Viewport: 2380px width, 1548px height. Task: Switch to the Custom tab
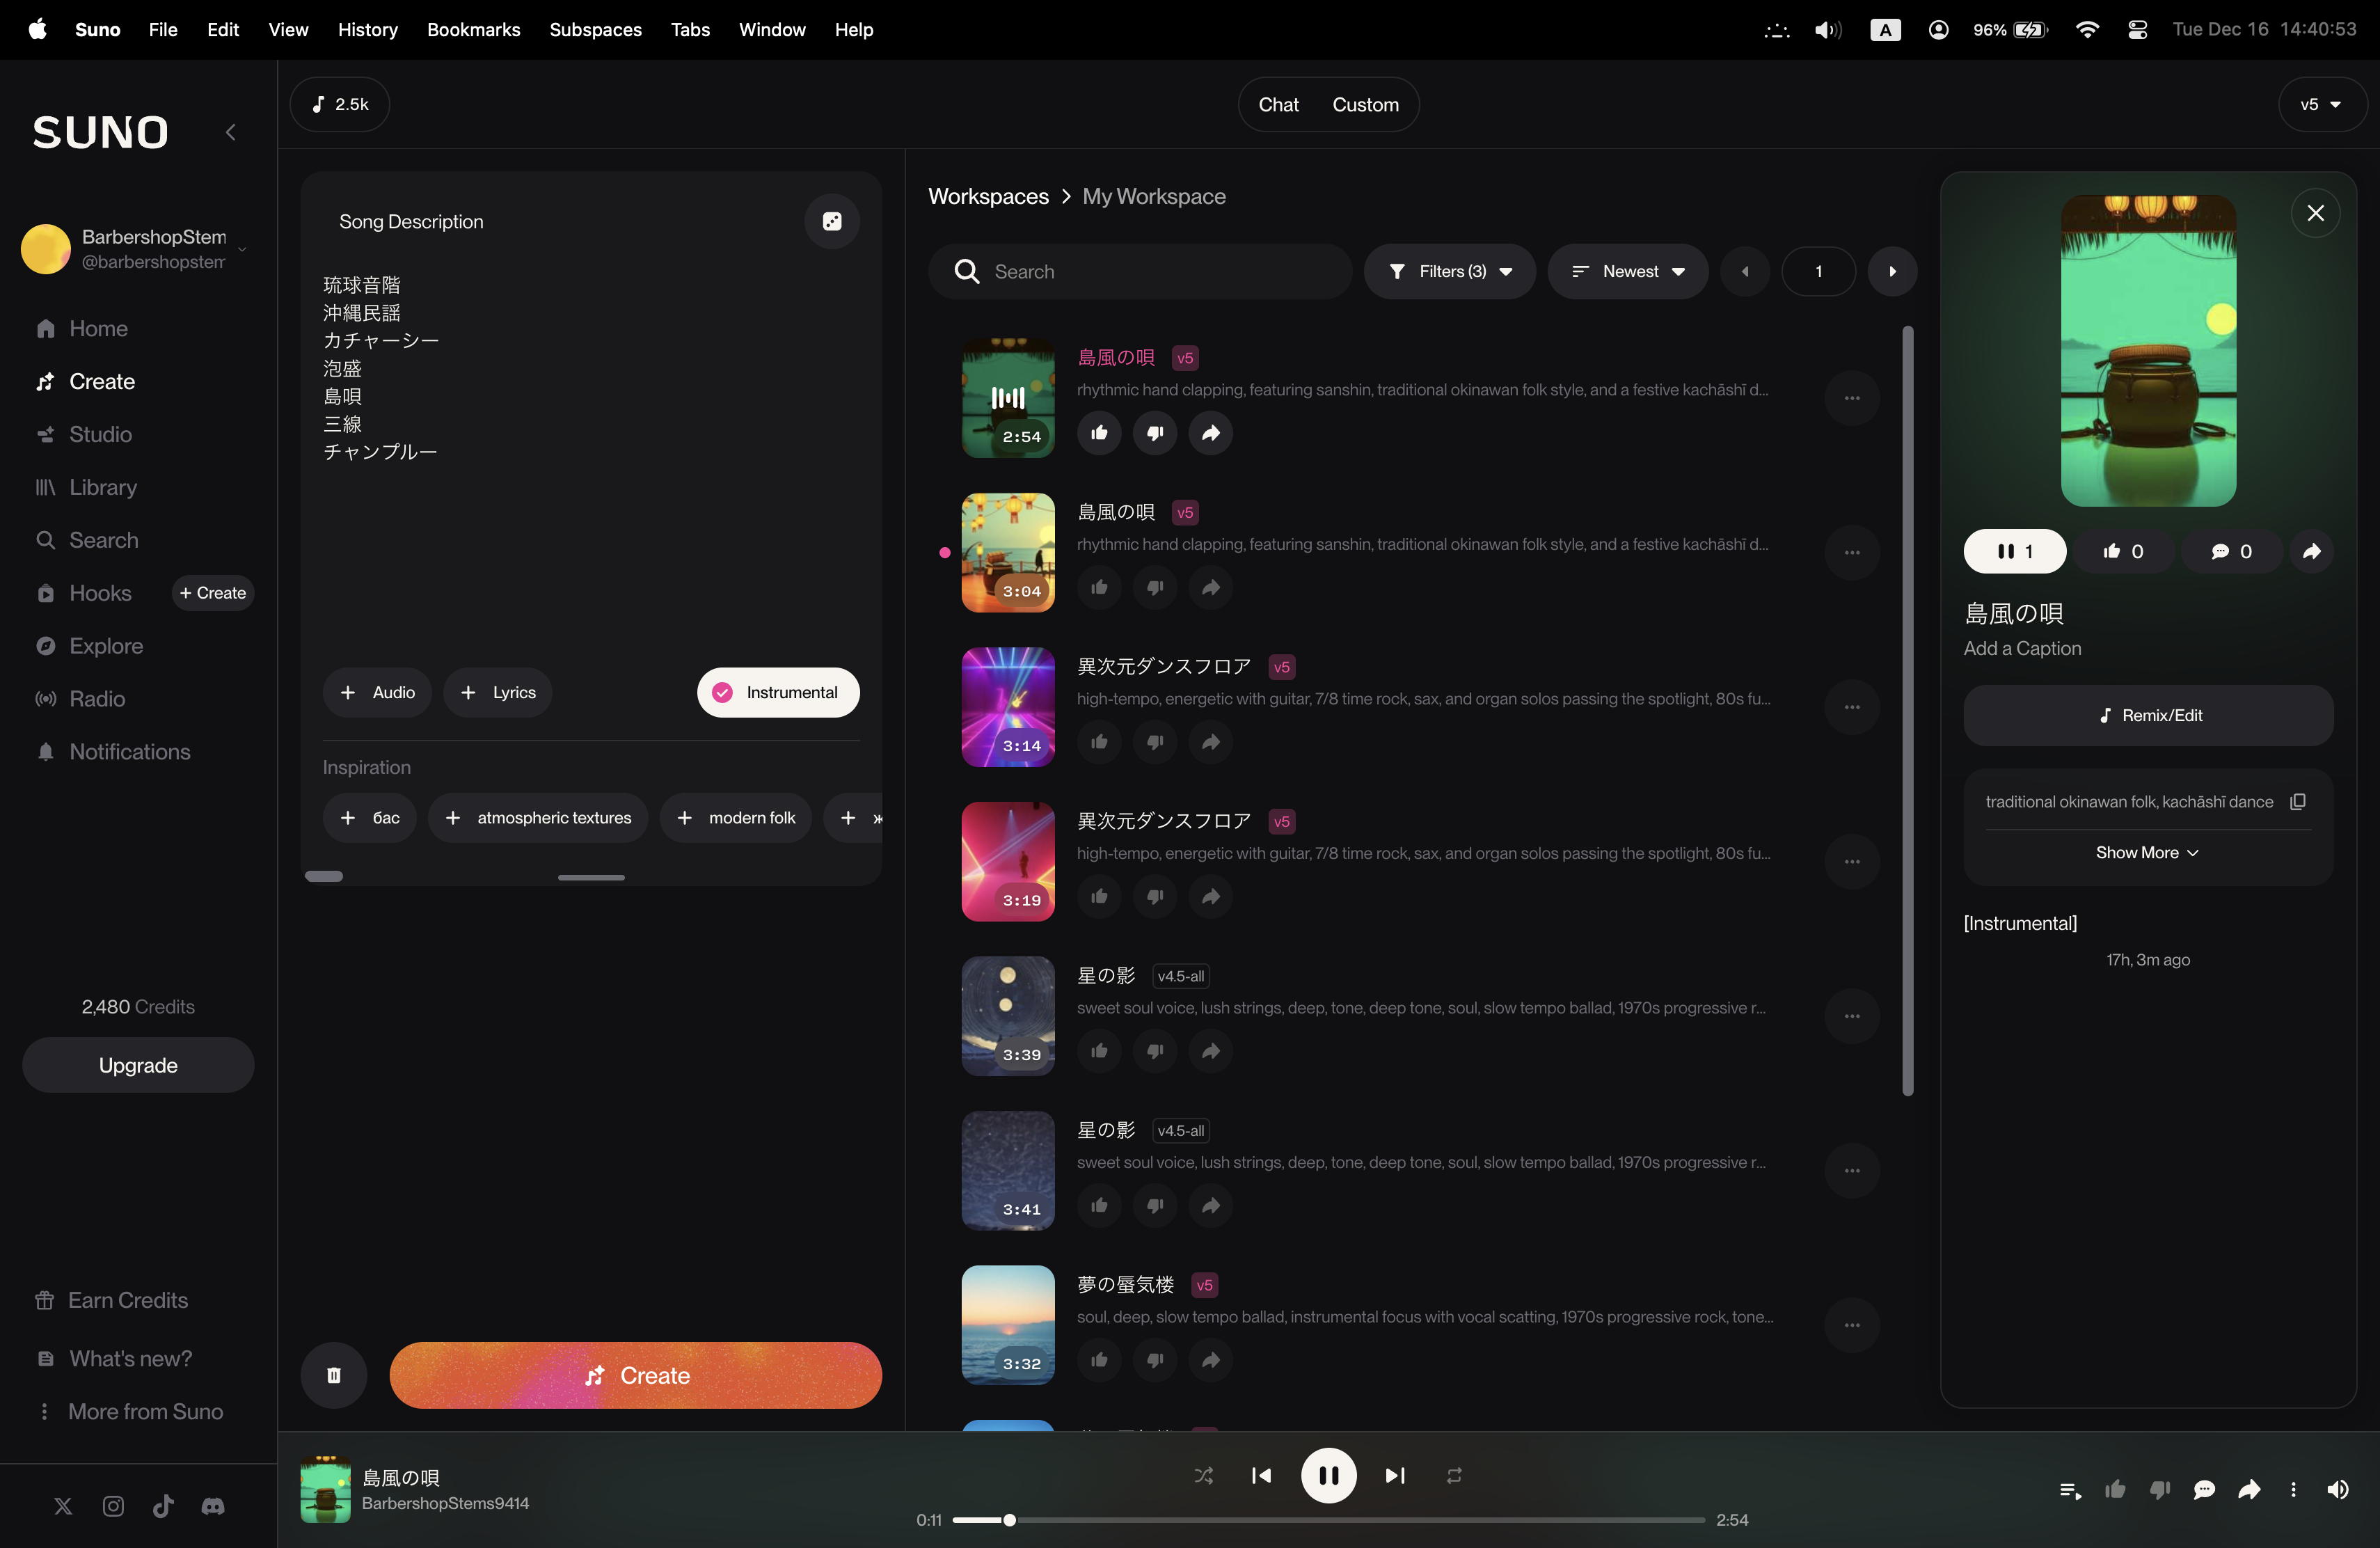point(1365,105)
